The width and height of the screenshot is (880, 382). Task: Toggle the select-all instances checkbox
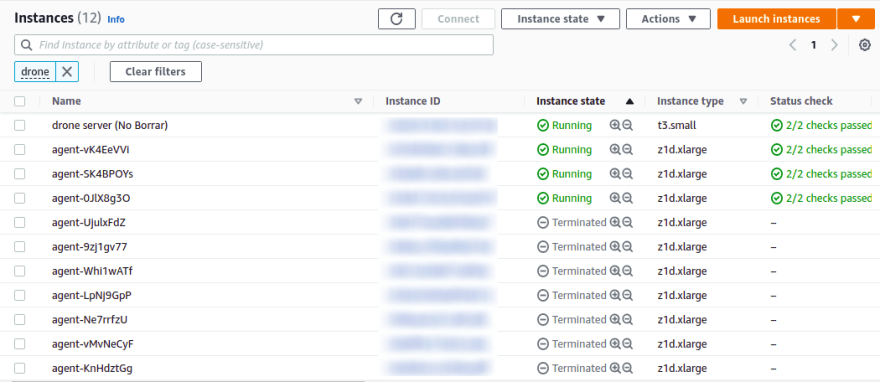pyautogui.click(x=20, y=102)
